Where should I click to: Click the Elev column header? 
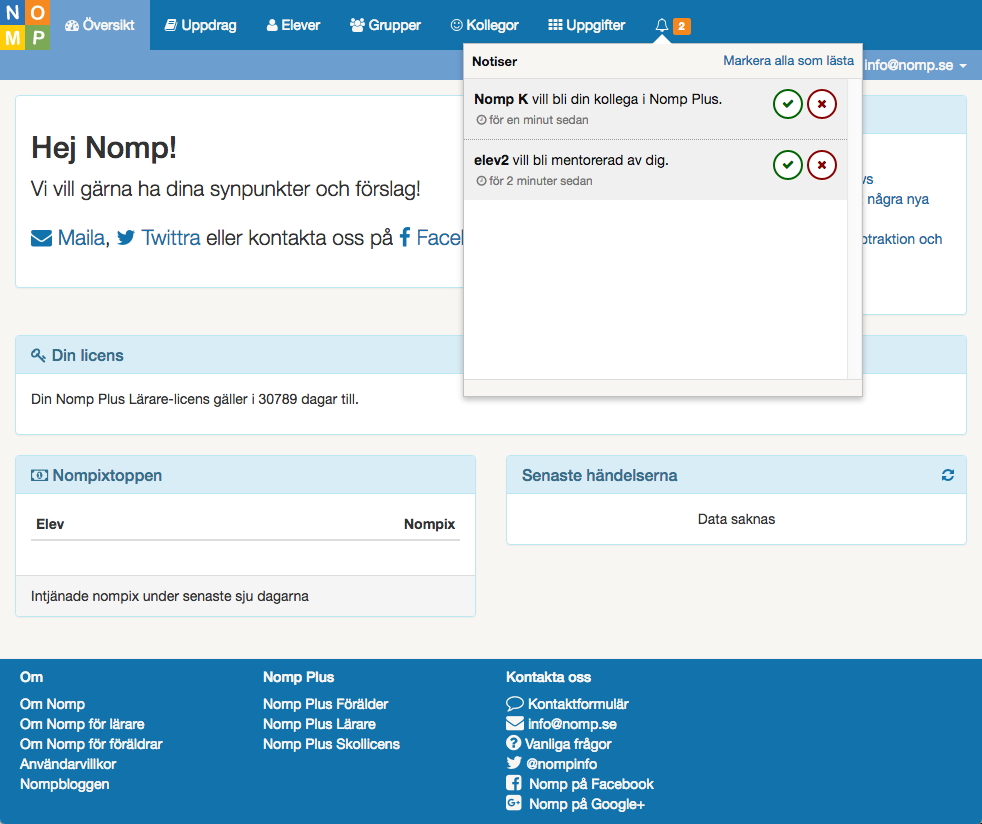[x=50, y=524]
